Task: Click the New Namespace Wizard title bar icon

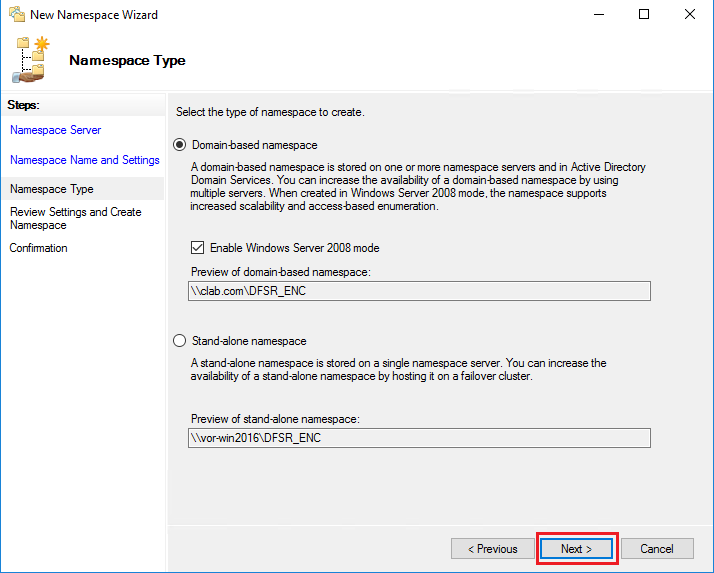Action: pyautogui.click(x=16, y=15)
